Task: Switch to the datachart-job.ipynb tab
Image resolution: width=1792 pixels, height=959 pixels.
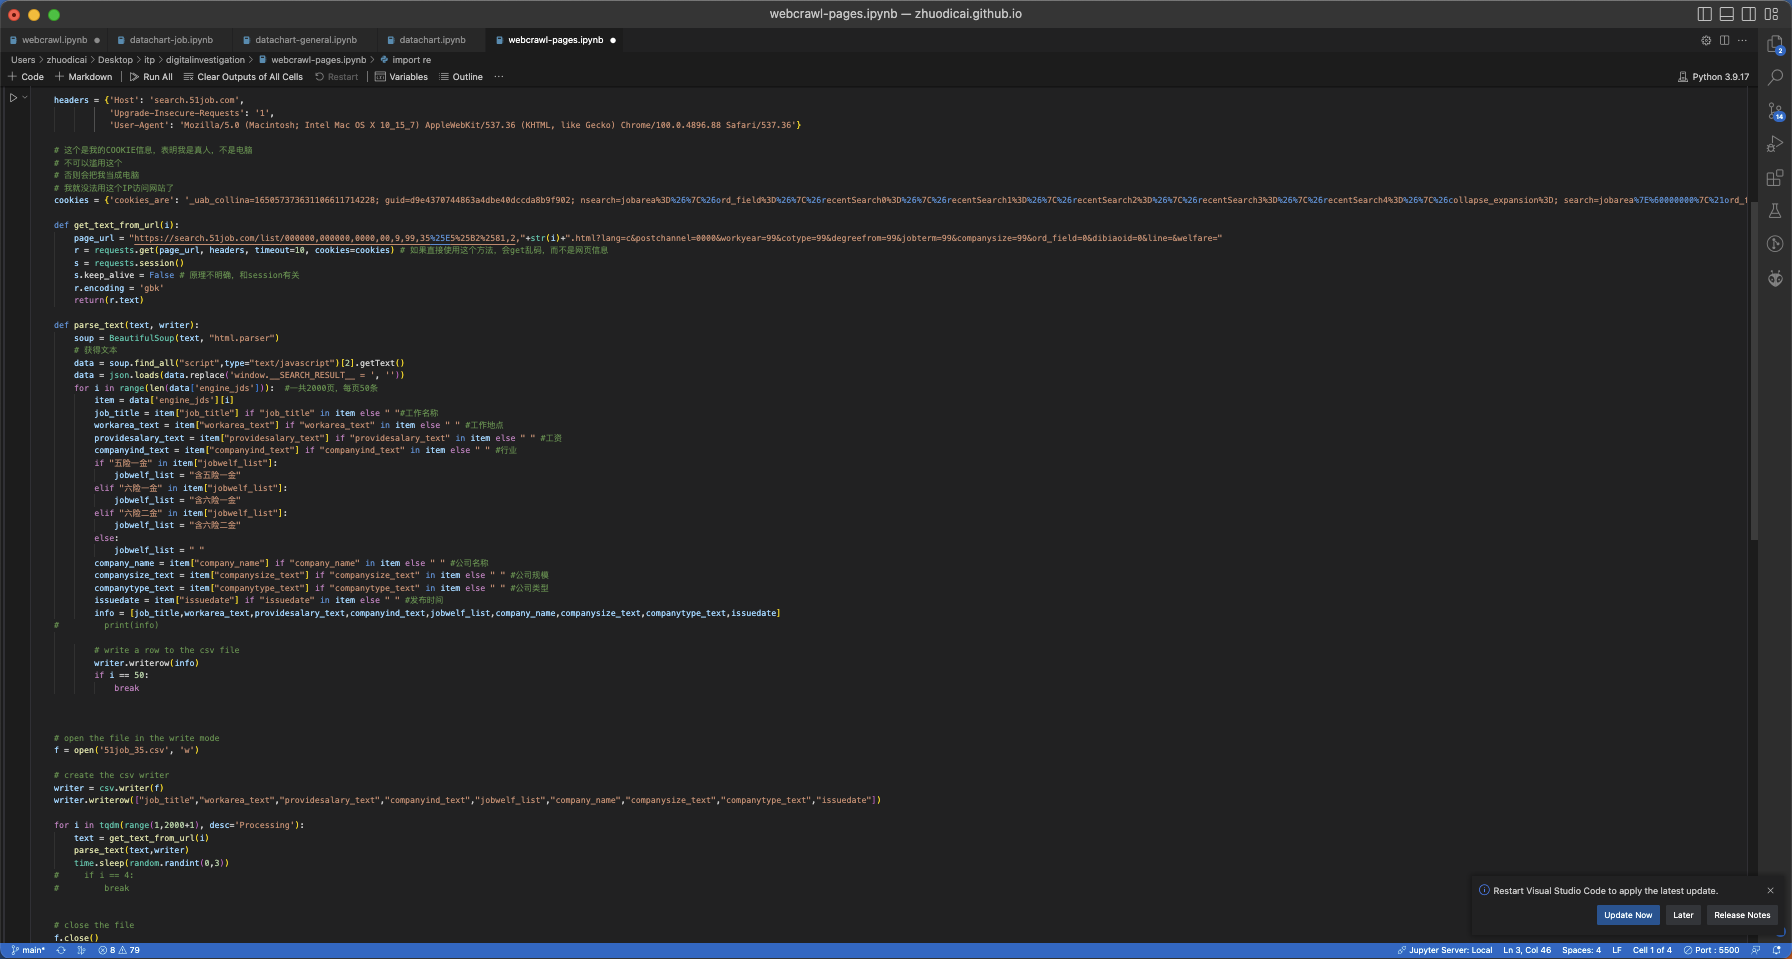Action: click(171, 40)
